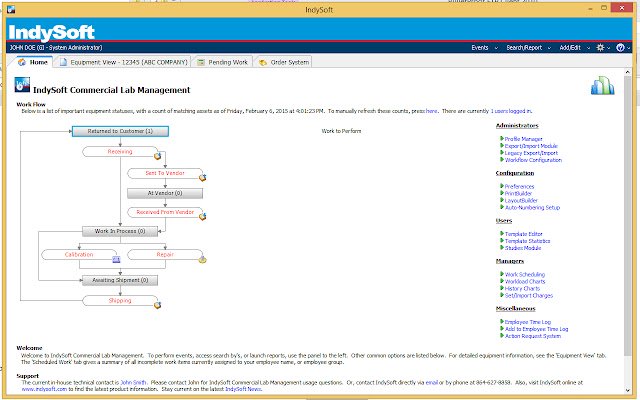640x400 pixels.
Task: Click the Pending Work tab icon
Action: [201, 62]
